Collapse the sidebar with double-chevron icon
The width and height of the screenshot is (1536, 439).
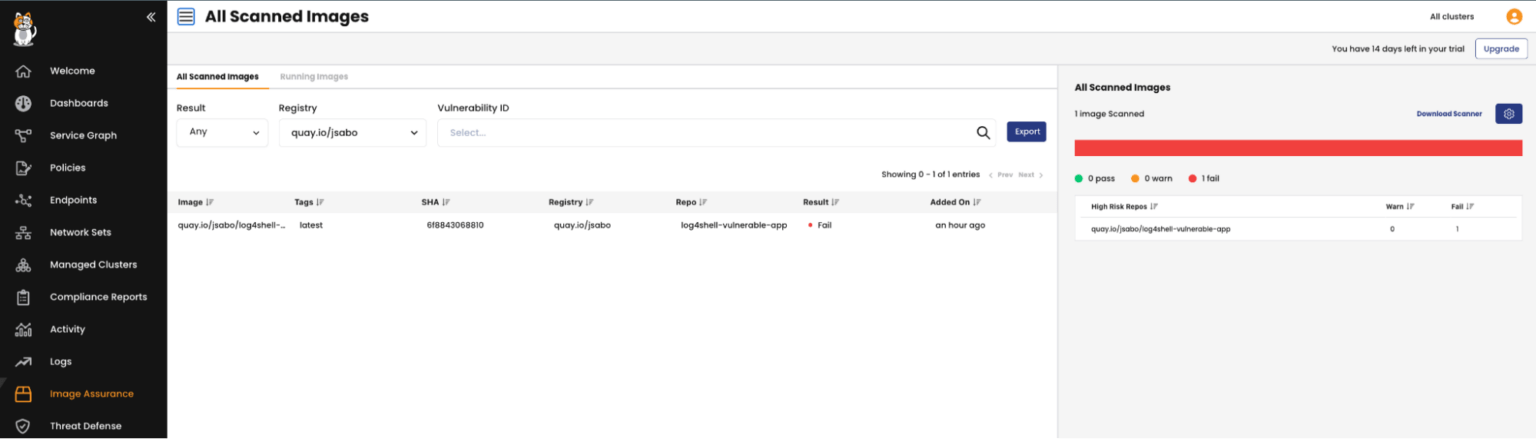pos(150,17)
